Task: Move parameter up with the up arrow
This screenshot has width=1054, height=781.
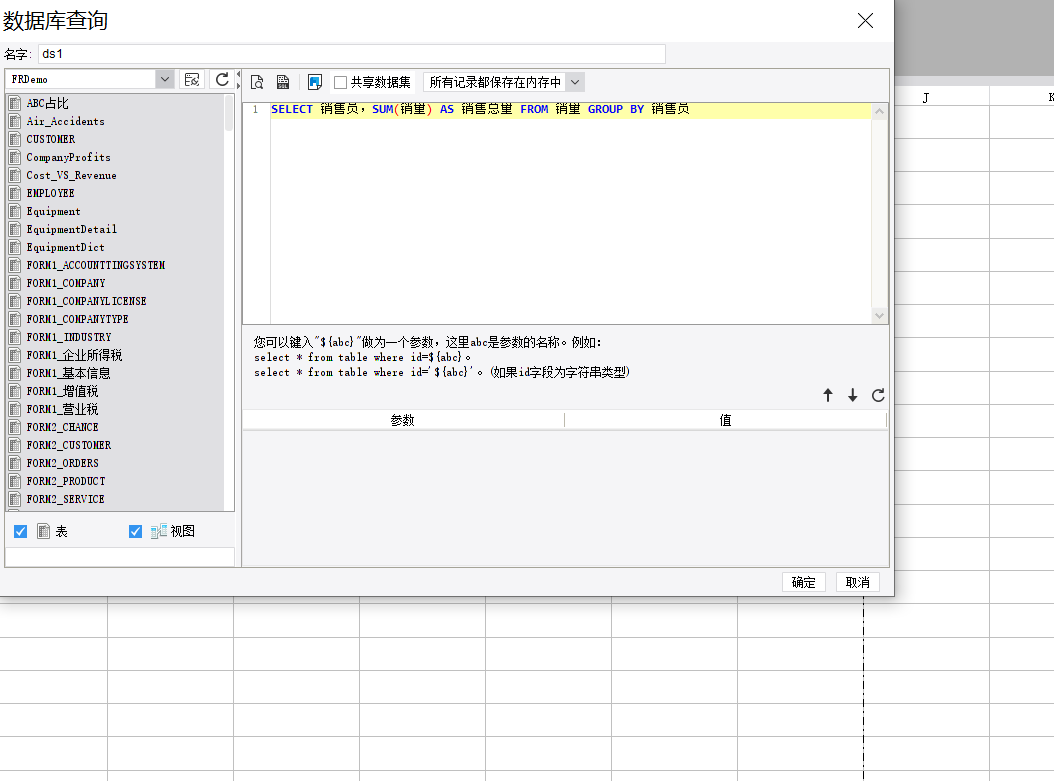Action: [x=828, y=395]
